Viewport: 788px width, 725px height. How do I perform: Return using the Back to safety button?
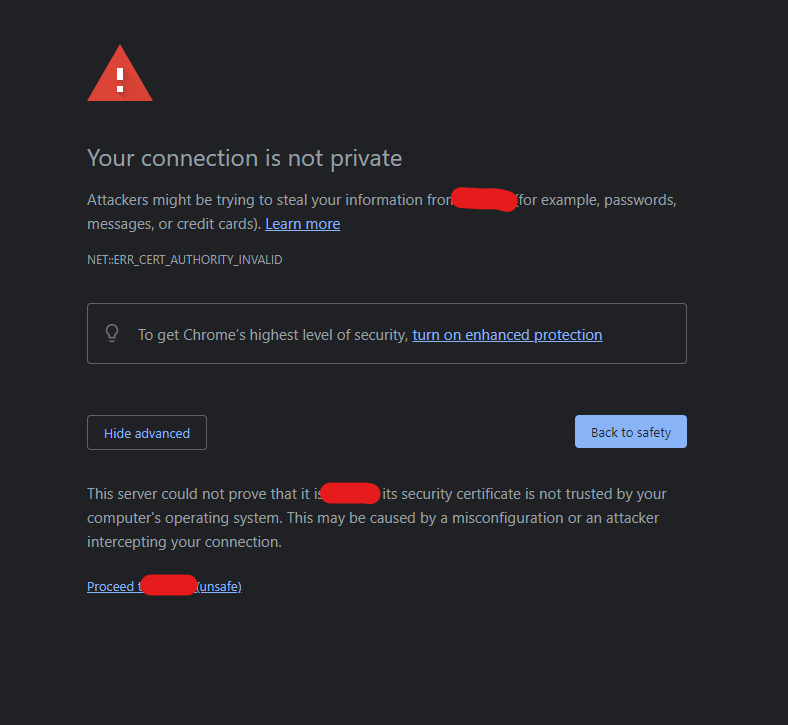[631, 432]
